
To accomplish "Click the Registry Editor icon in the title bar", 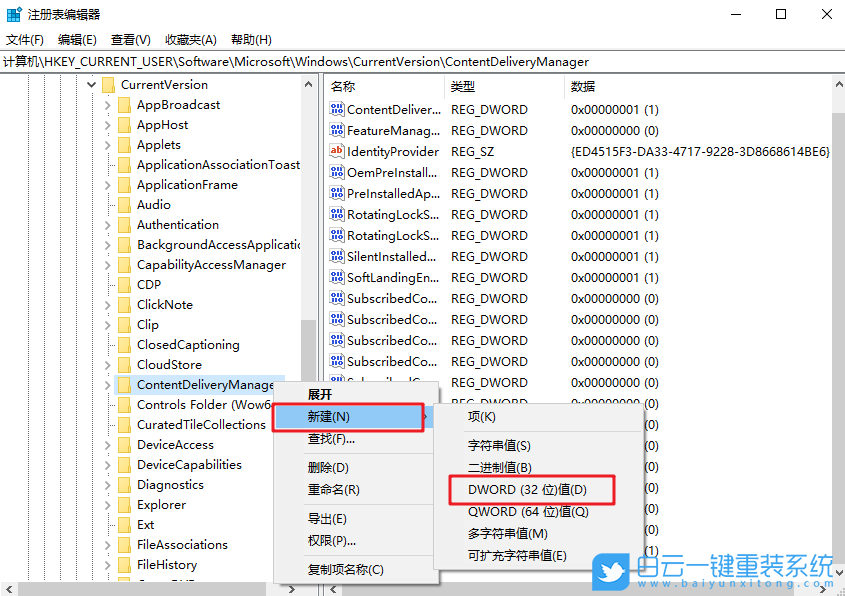I will point(13,14).
